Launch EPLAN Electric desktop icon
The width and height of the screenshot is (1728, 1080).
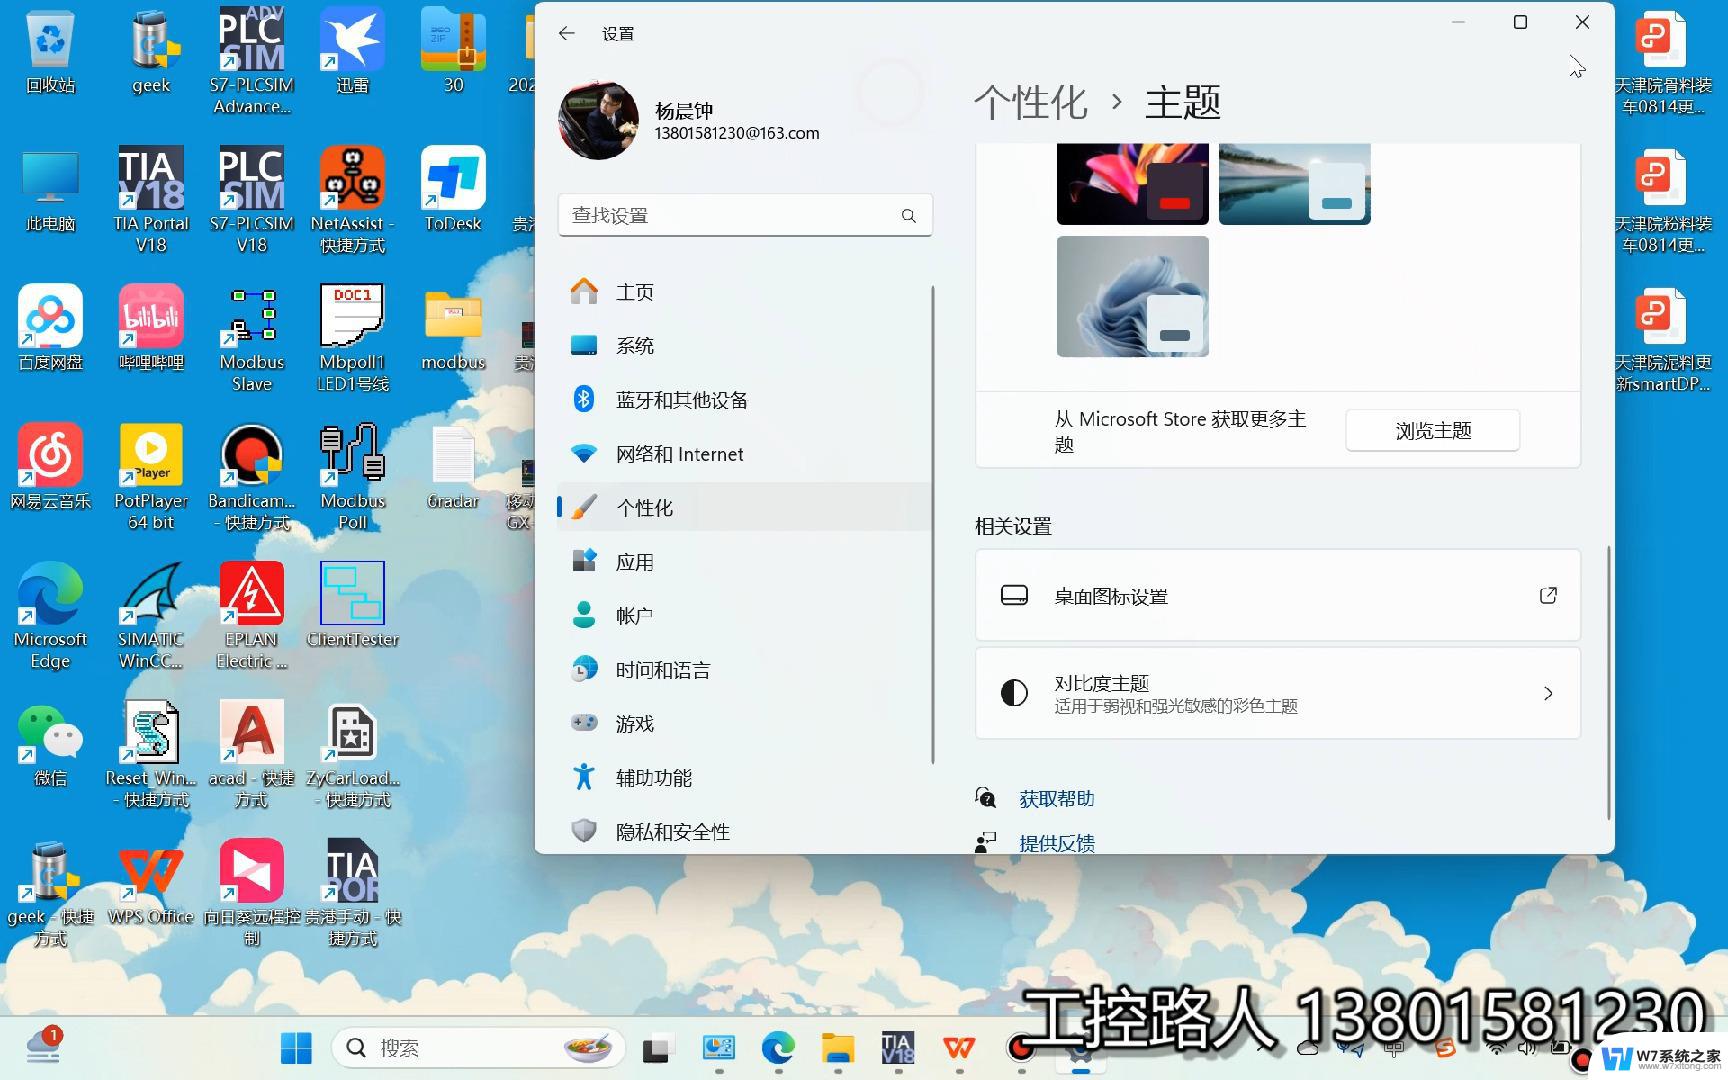tap(251, 615)
